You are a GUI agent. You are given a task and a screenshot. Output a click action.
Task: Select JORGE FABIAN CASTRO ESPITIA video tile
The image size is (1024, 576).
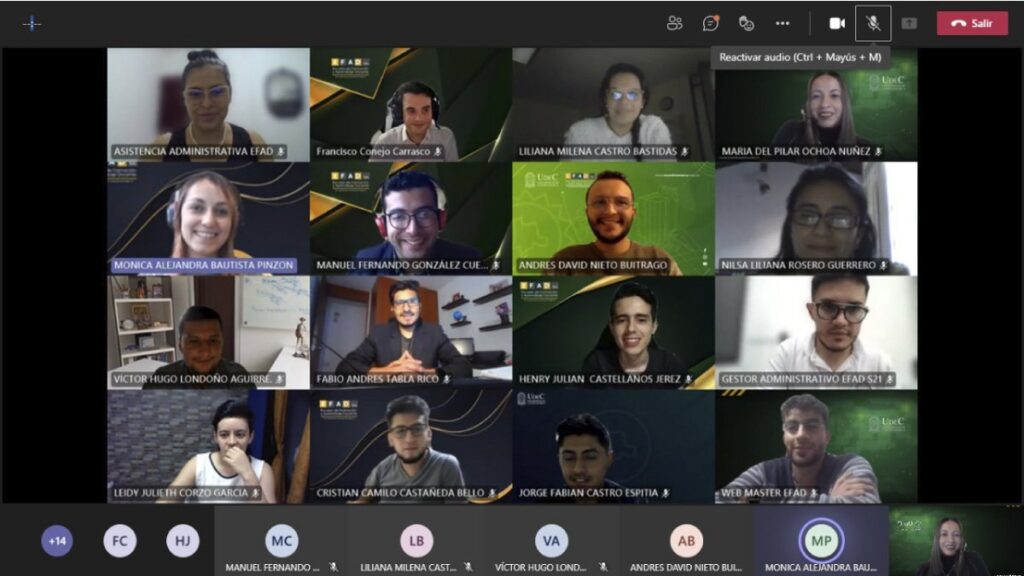click(x=613, y=447)
